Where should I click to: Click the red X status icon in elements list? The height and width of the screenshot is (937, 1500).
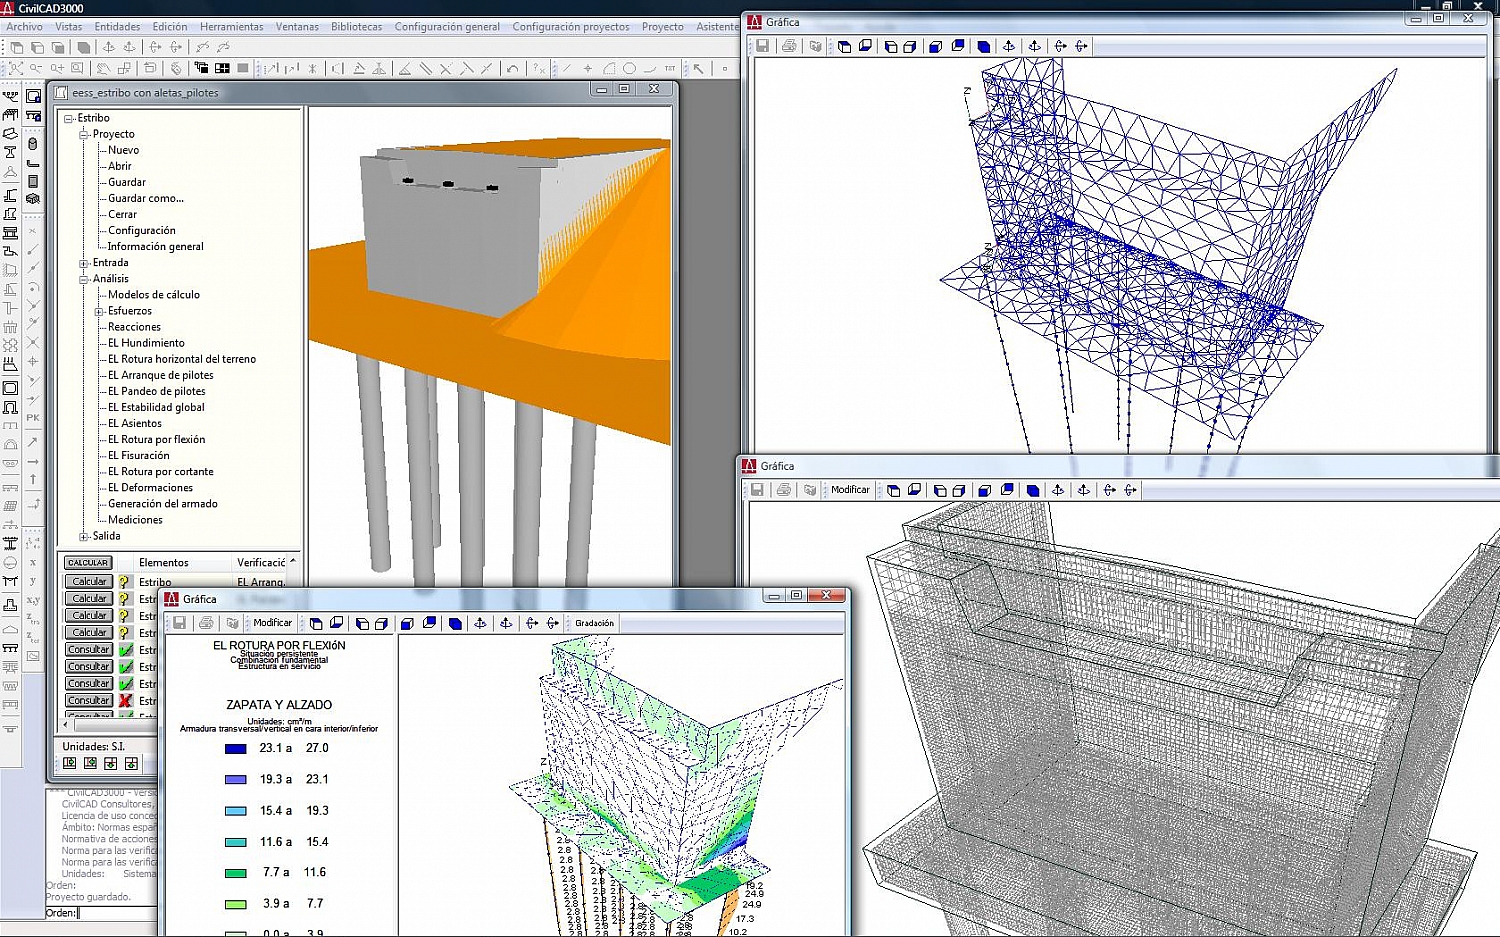(x=125, y=700)
